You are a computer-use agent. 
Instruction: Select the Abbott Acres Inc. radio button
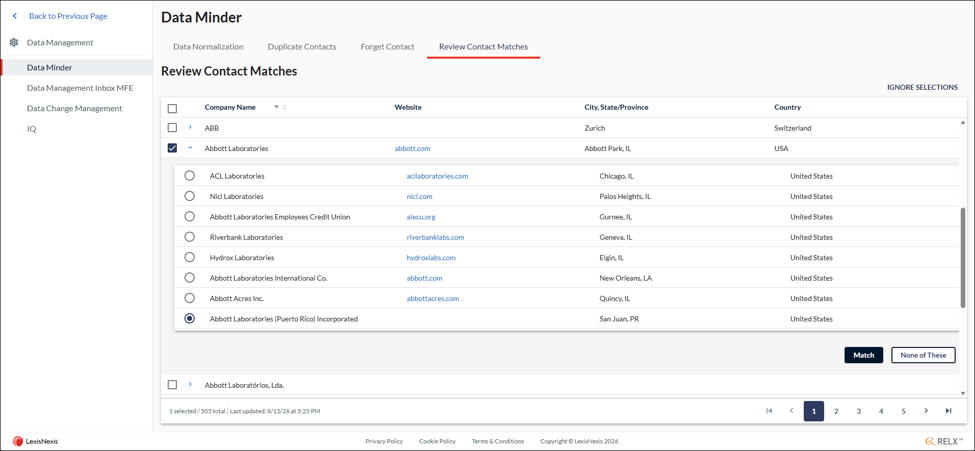190,298
